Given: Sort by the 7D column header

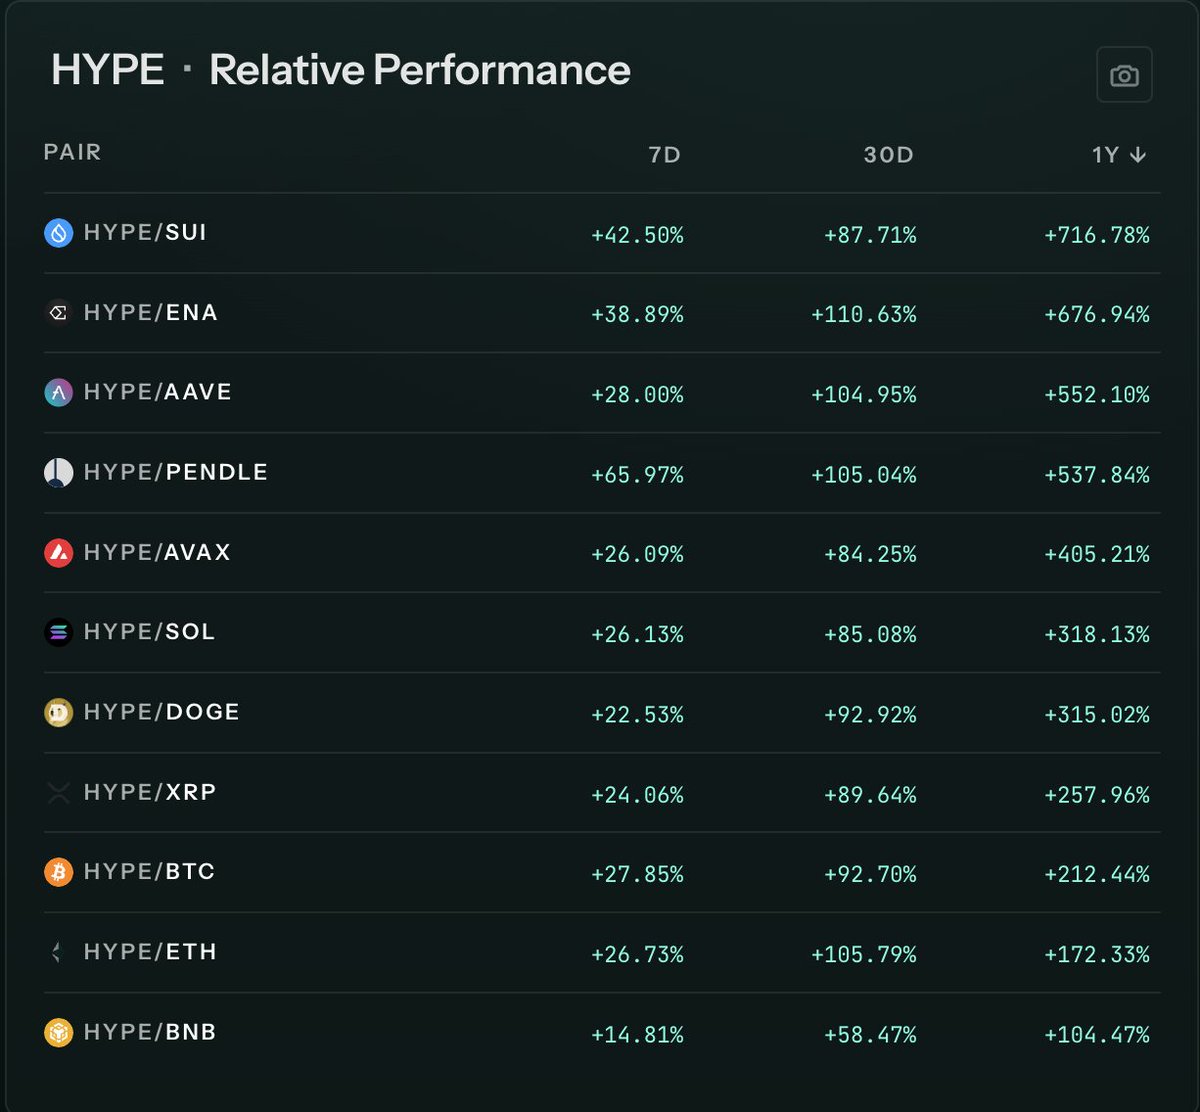Looking at the screenshot, I should [x=664, y=155].
